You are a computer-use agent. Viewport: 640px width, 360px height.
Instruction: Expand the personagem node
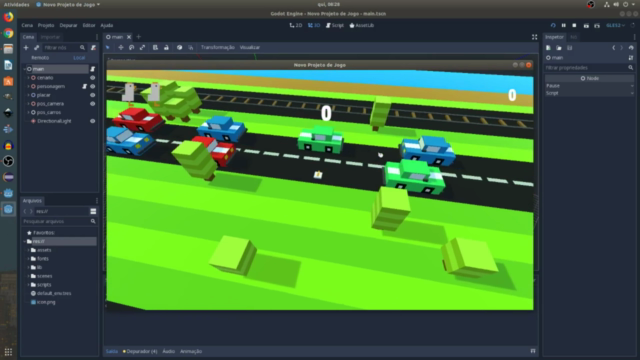(28, 87)
